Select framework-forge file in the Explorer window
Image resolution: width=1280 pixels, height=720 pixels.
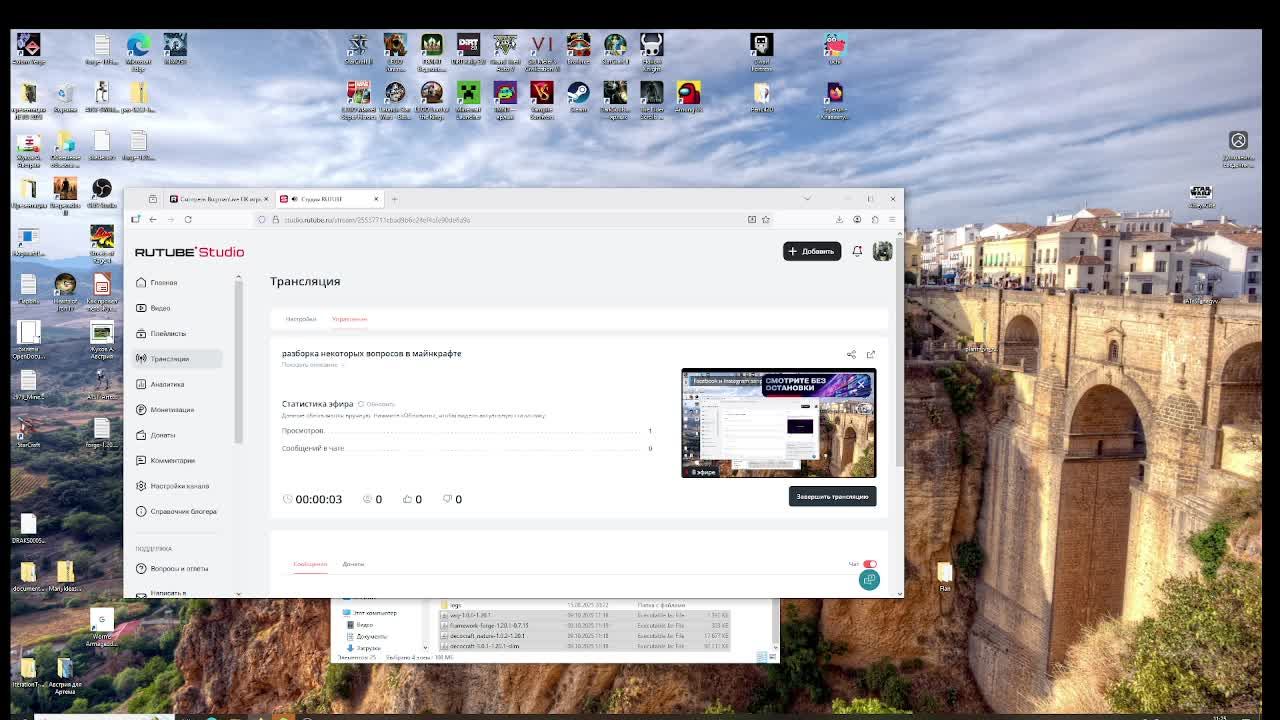585,626
